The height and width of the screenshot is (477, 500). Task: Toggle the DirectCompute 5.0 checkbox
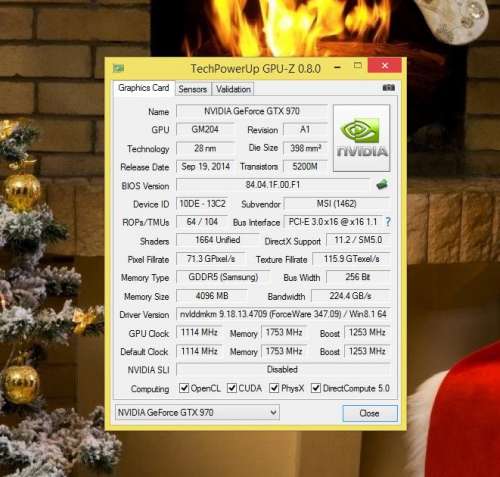316,388
